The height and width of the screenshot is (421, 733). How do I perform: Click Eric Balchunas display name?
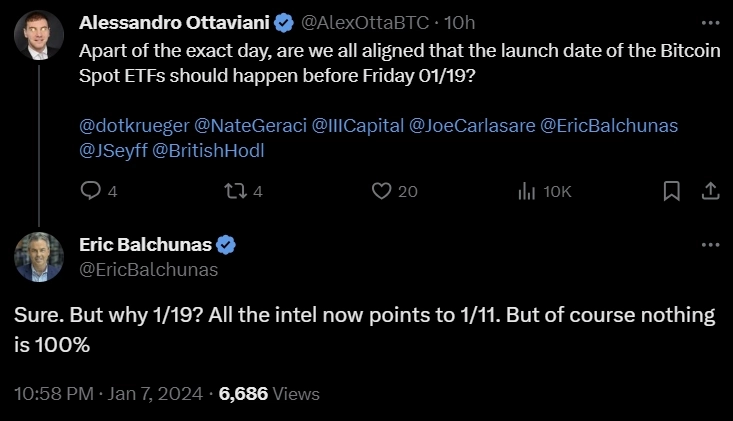(145, 245)
